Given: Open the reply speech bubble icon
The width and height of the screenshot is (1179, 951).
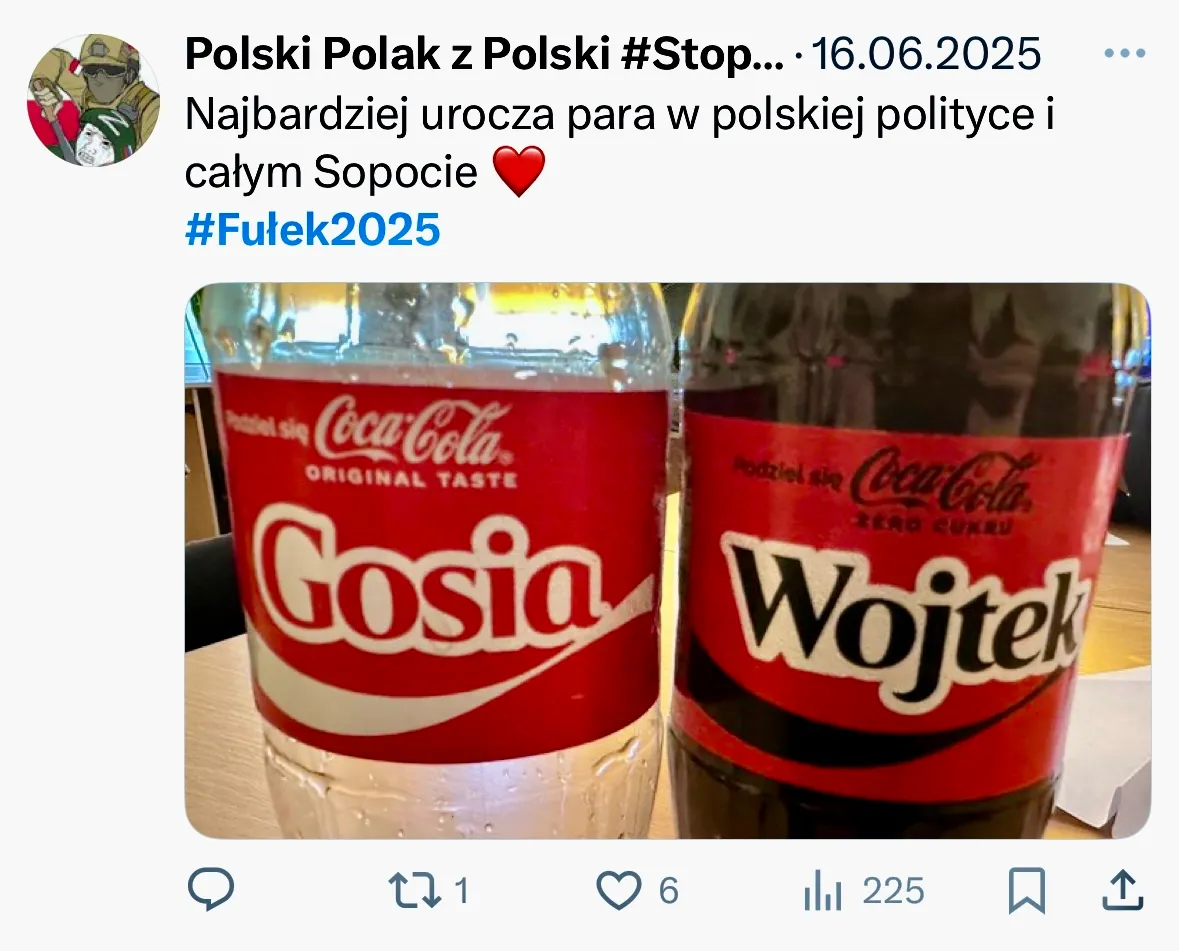Looking at the screenshot, I should 210,889.
